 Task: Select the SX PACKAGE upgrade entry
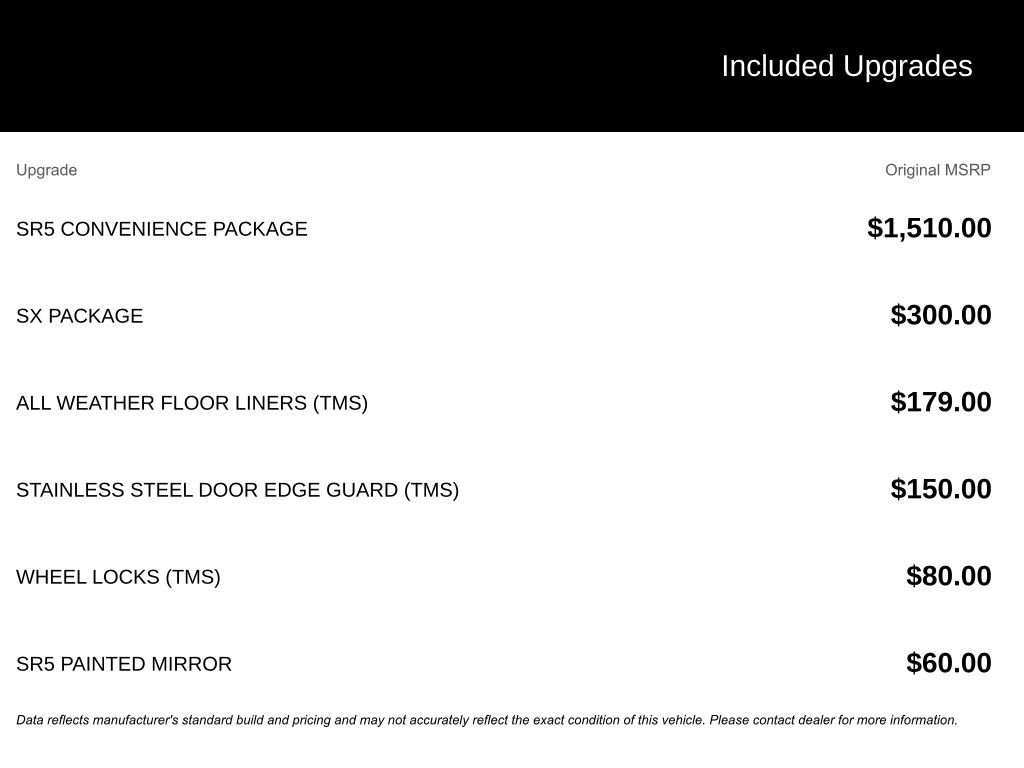point(79,316)
